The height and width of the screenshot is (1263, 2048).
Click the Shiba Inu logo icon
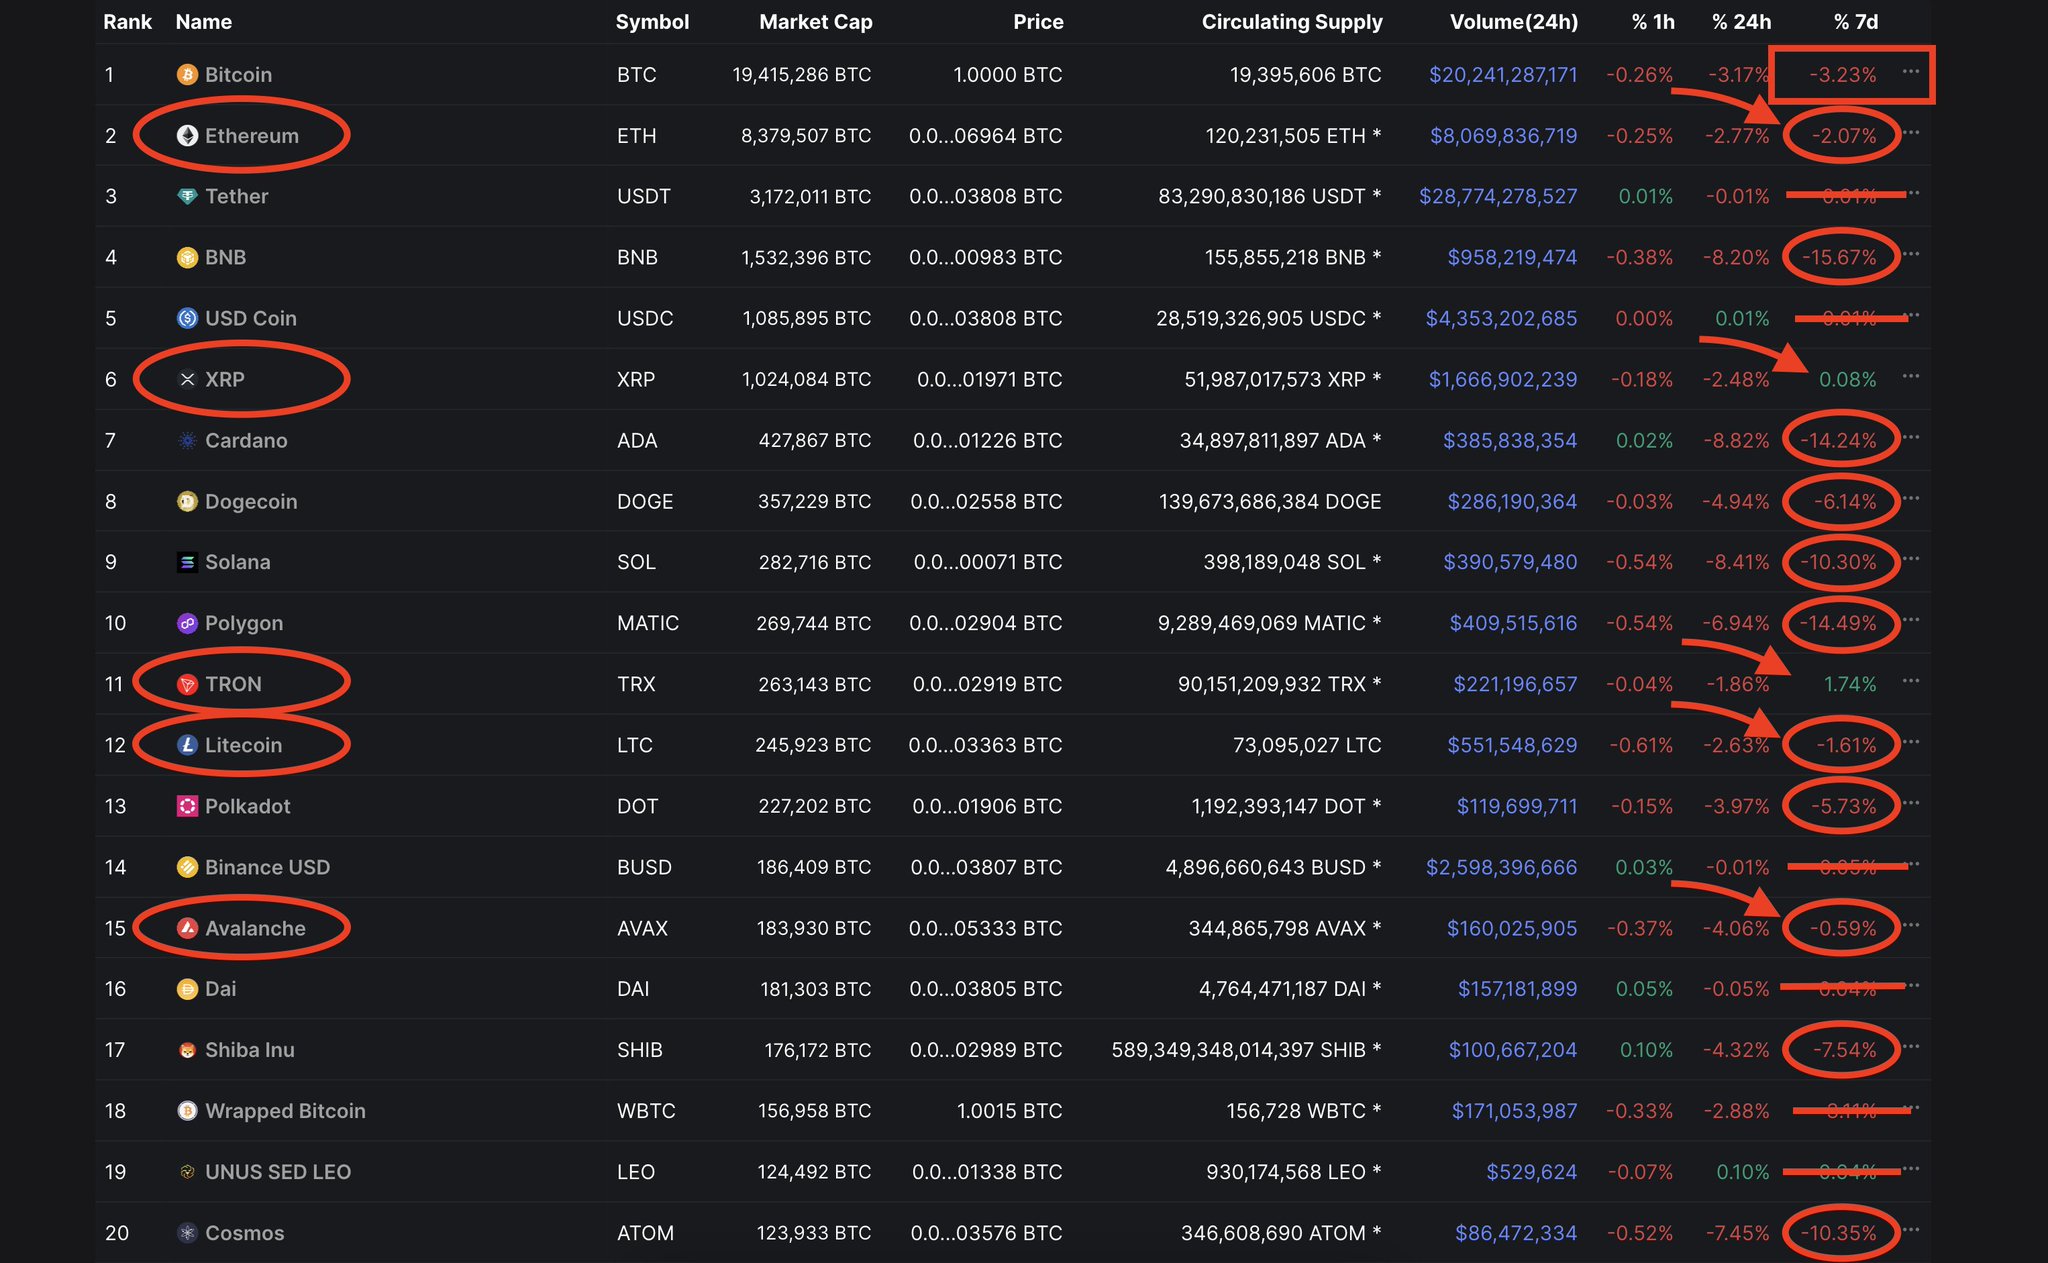[187, 1051]
